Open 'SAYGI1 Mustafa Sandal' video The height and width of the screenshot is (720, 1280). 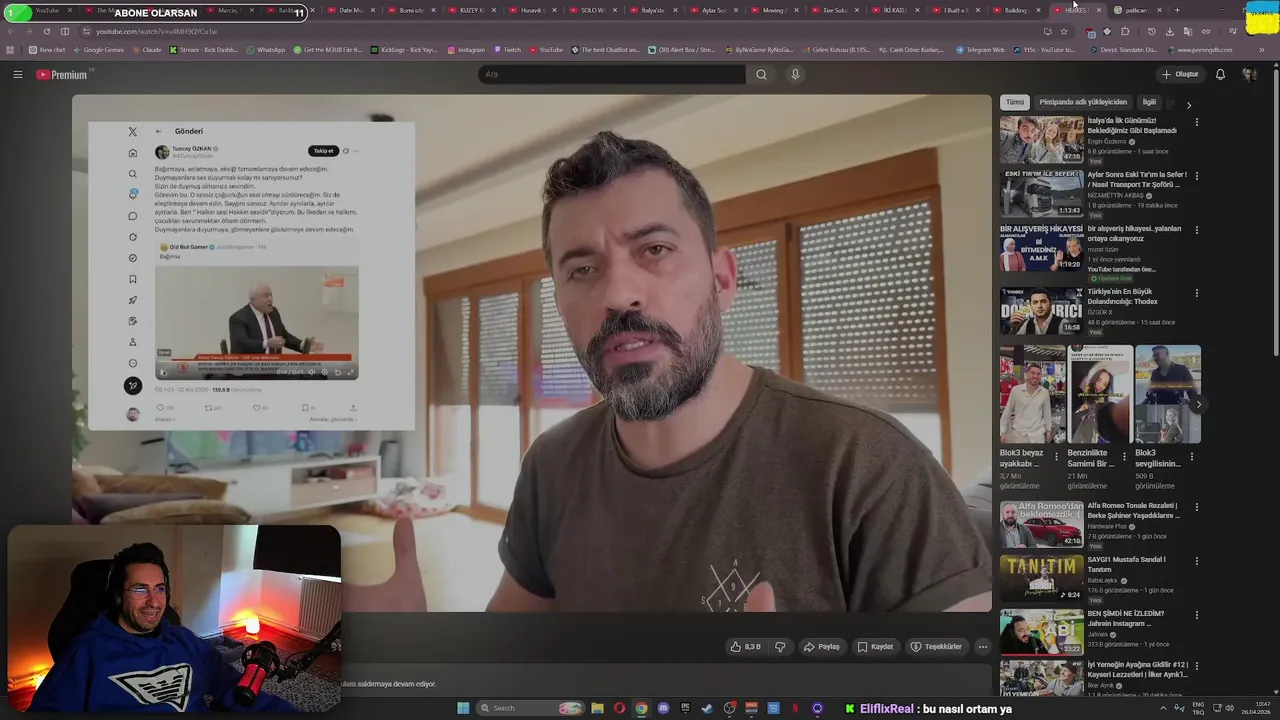click(1041, 579)
